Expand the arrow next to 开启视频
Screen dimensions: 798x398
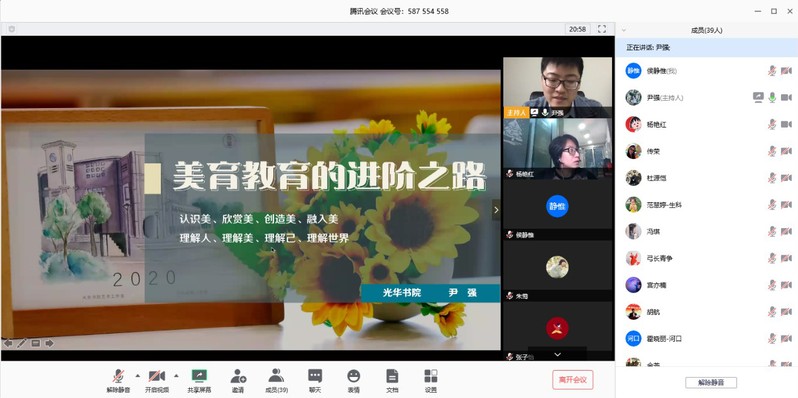click(x=176, y=376)
